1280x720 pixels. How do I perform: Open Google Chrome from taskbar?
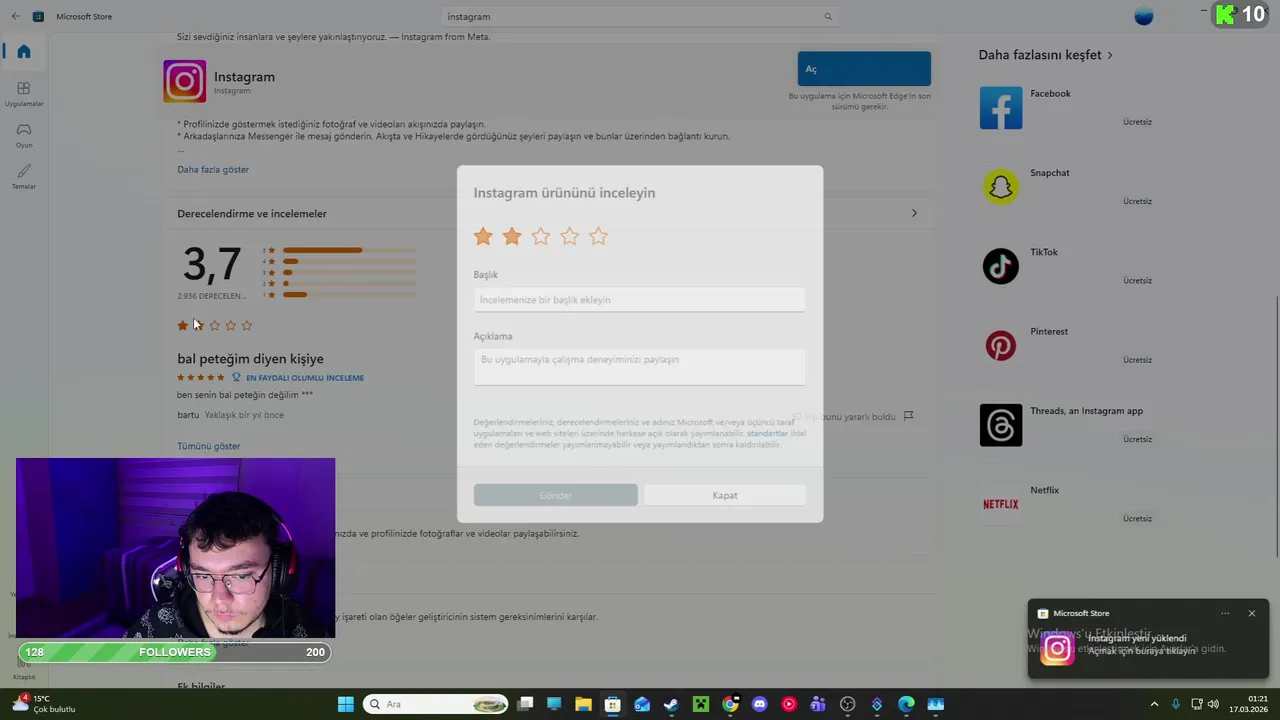[x=730, y=704]
